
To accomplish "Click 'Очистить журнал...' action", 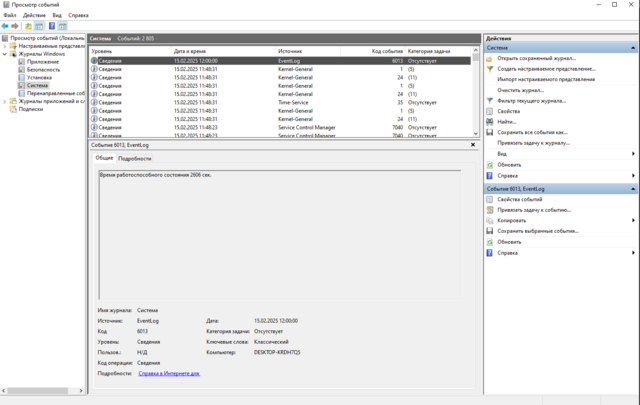I will [520, 90].
